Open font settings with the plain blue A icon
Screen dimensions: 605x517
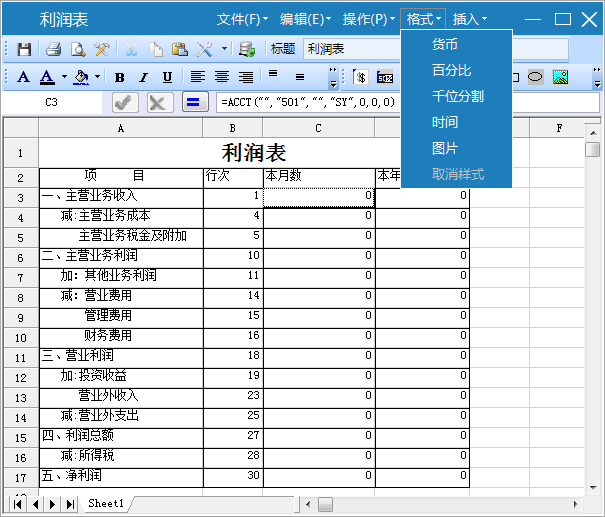click(x=24, y=77)
